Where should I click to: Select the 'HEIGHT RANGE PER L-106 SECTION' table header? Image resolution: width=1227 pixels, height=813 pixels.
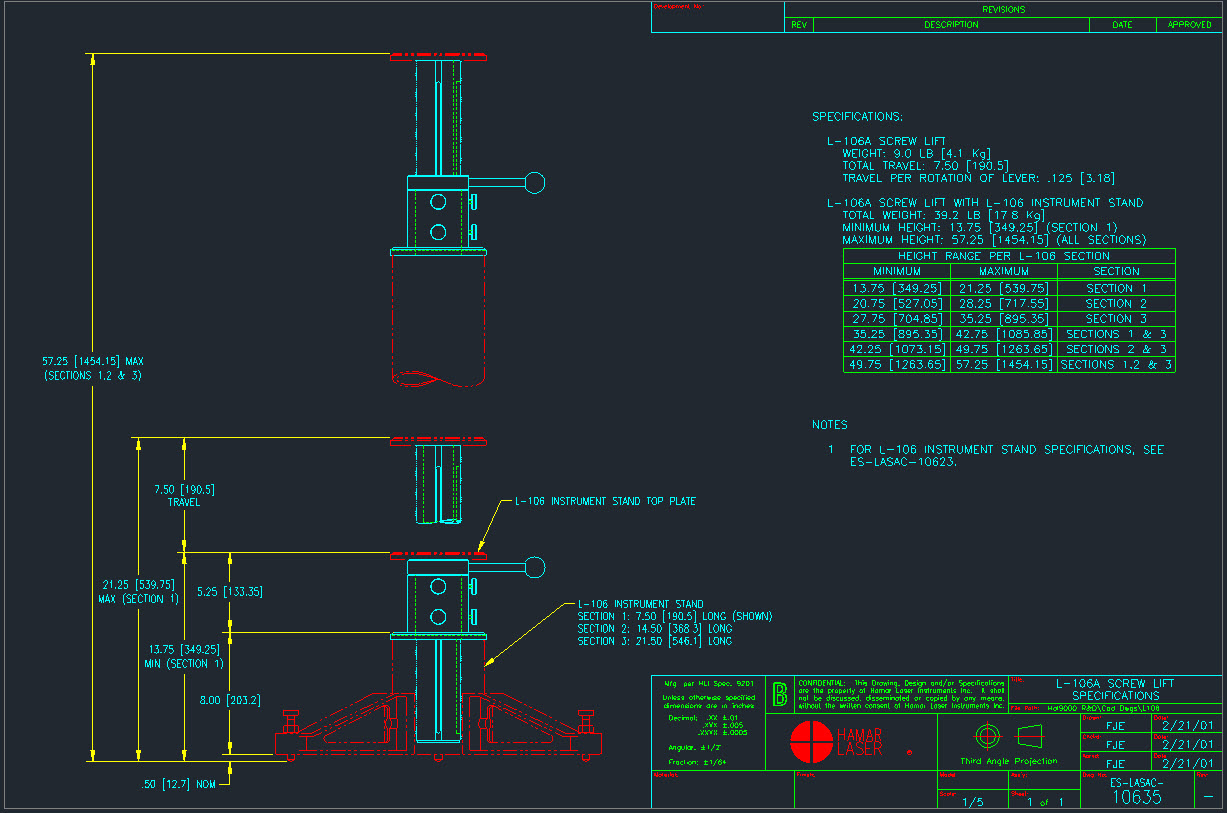click(1009, 256)
